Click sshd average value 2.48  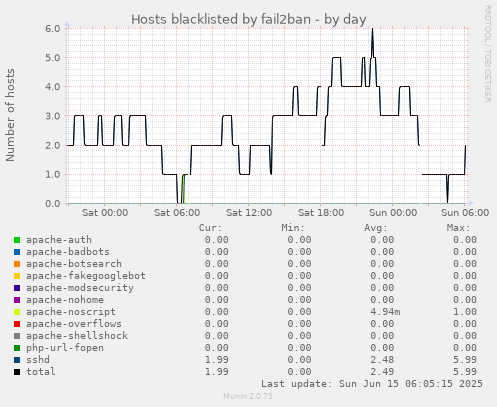(382, 360)
